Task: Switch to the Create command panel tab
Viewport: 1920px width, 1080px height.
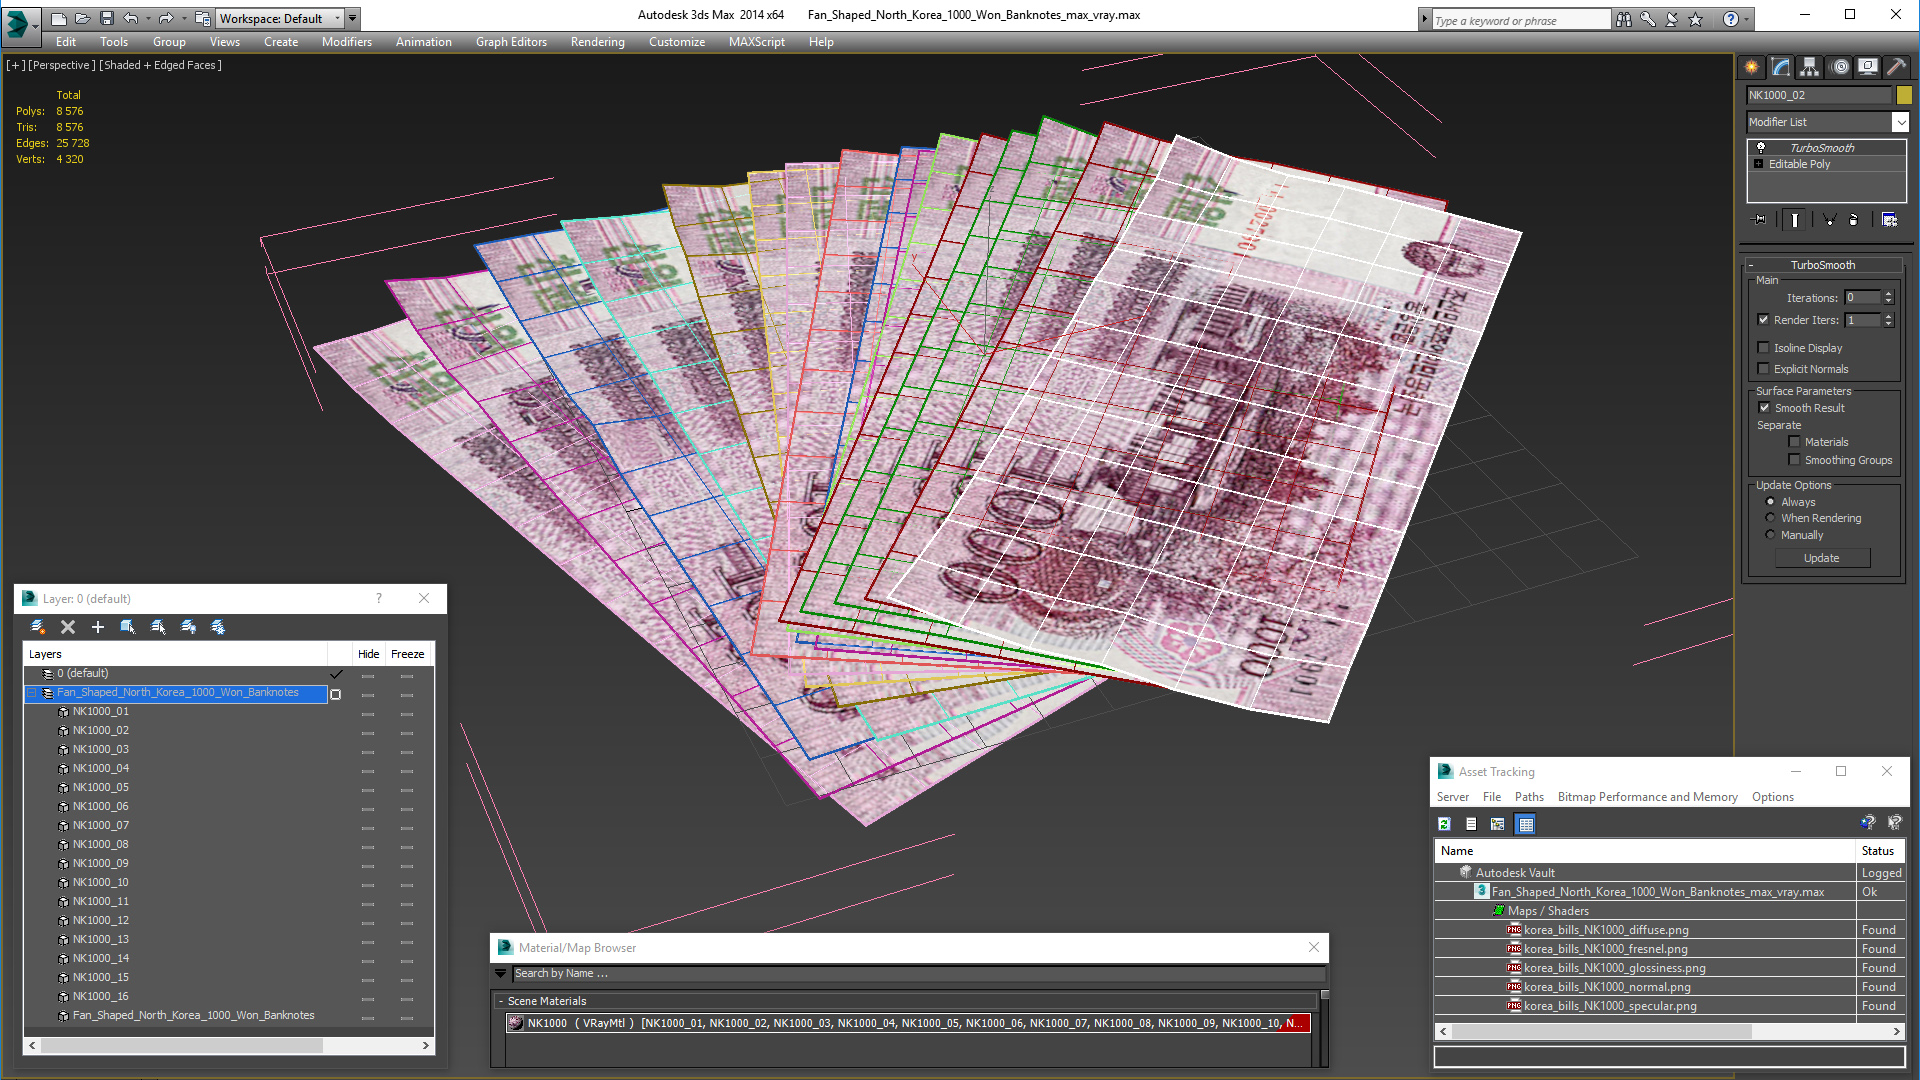Action: (x=1752, y=67)
